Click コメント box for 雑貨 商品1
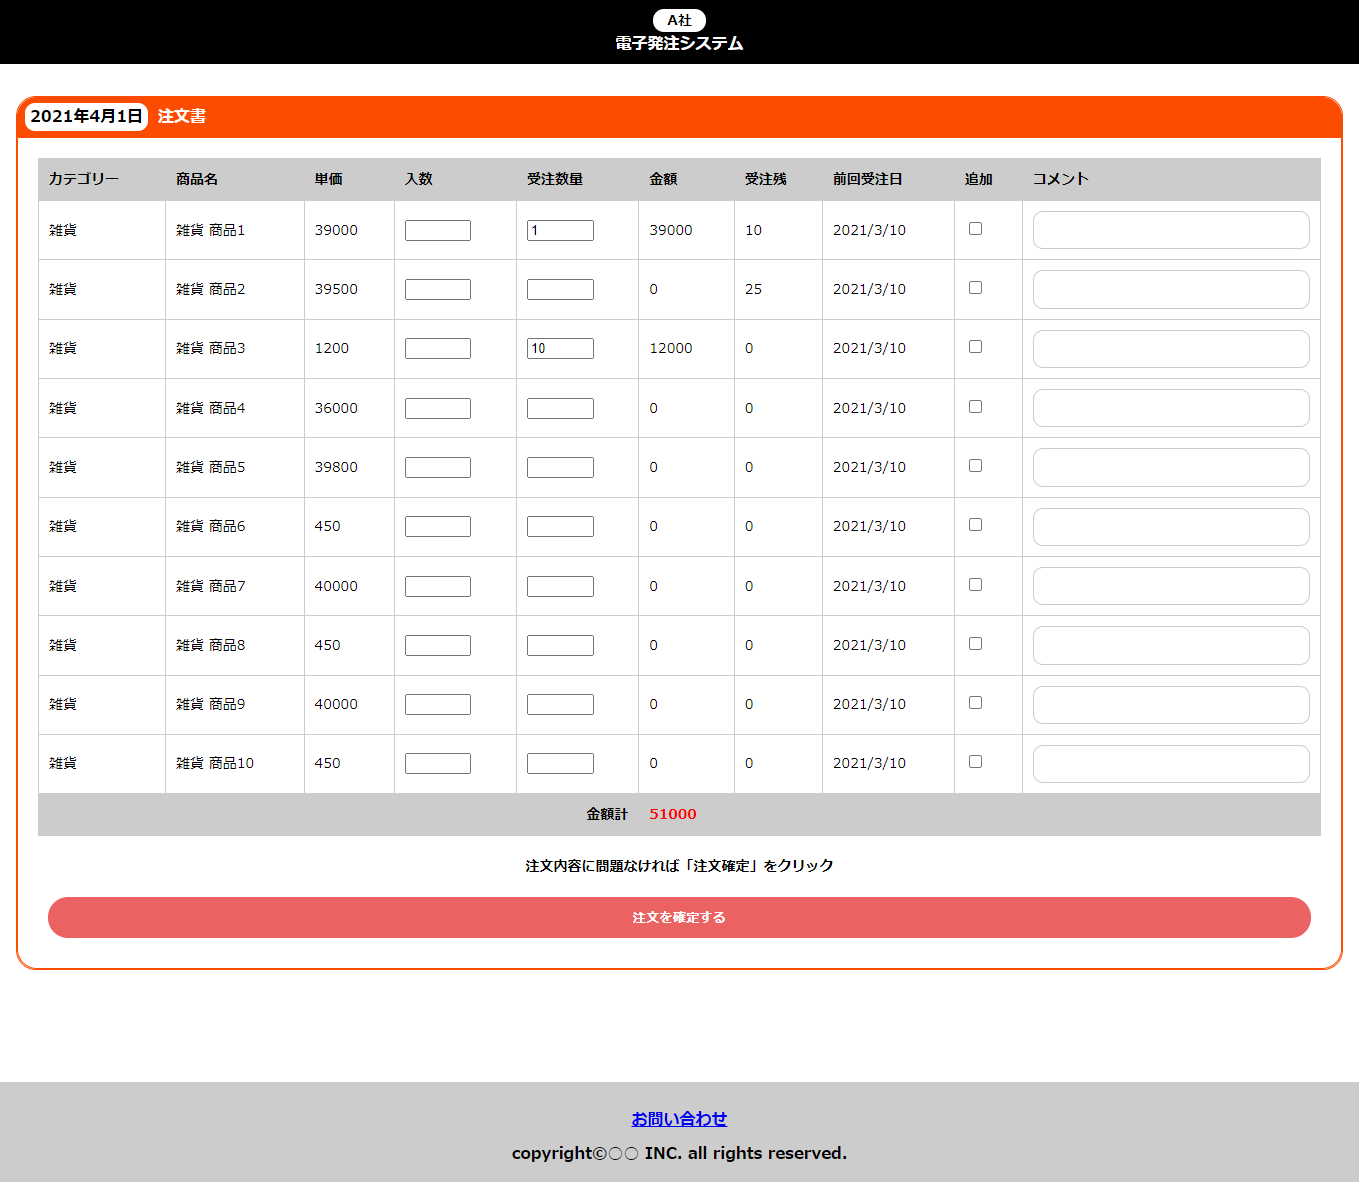Screen dimensions: 1359x1182 coord(1171,230)
